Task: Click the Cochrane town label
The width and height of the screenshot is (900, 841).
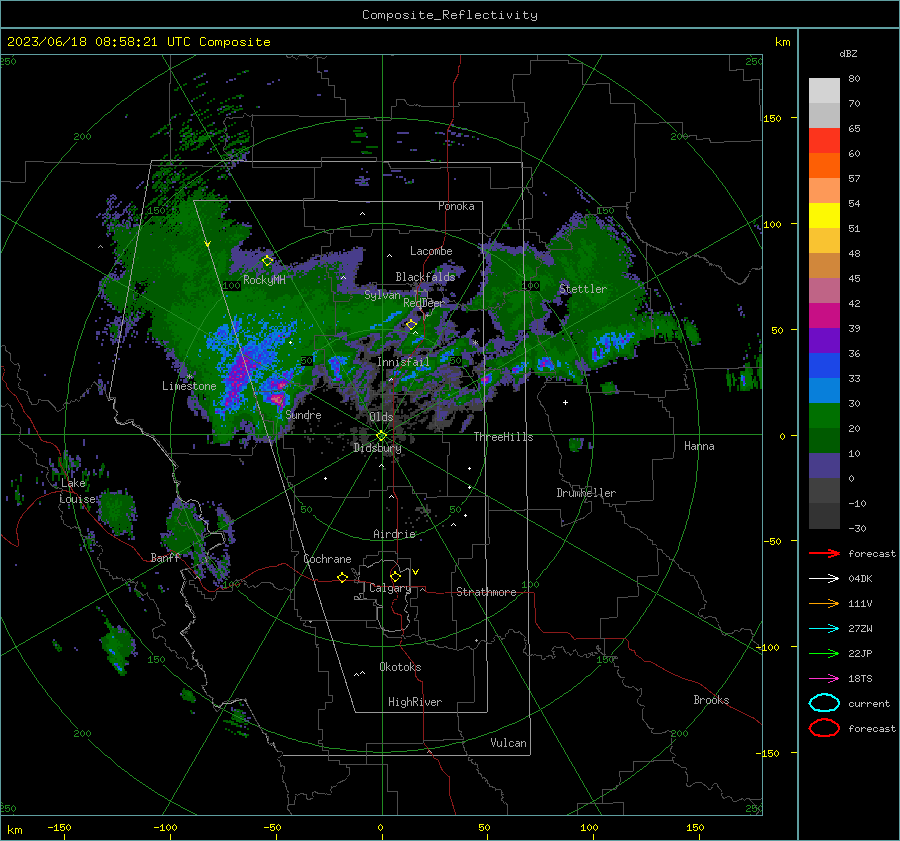Action: (x=327, y=559)
